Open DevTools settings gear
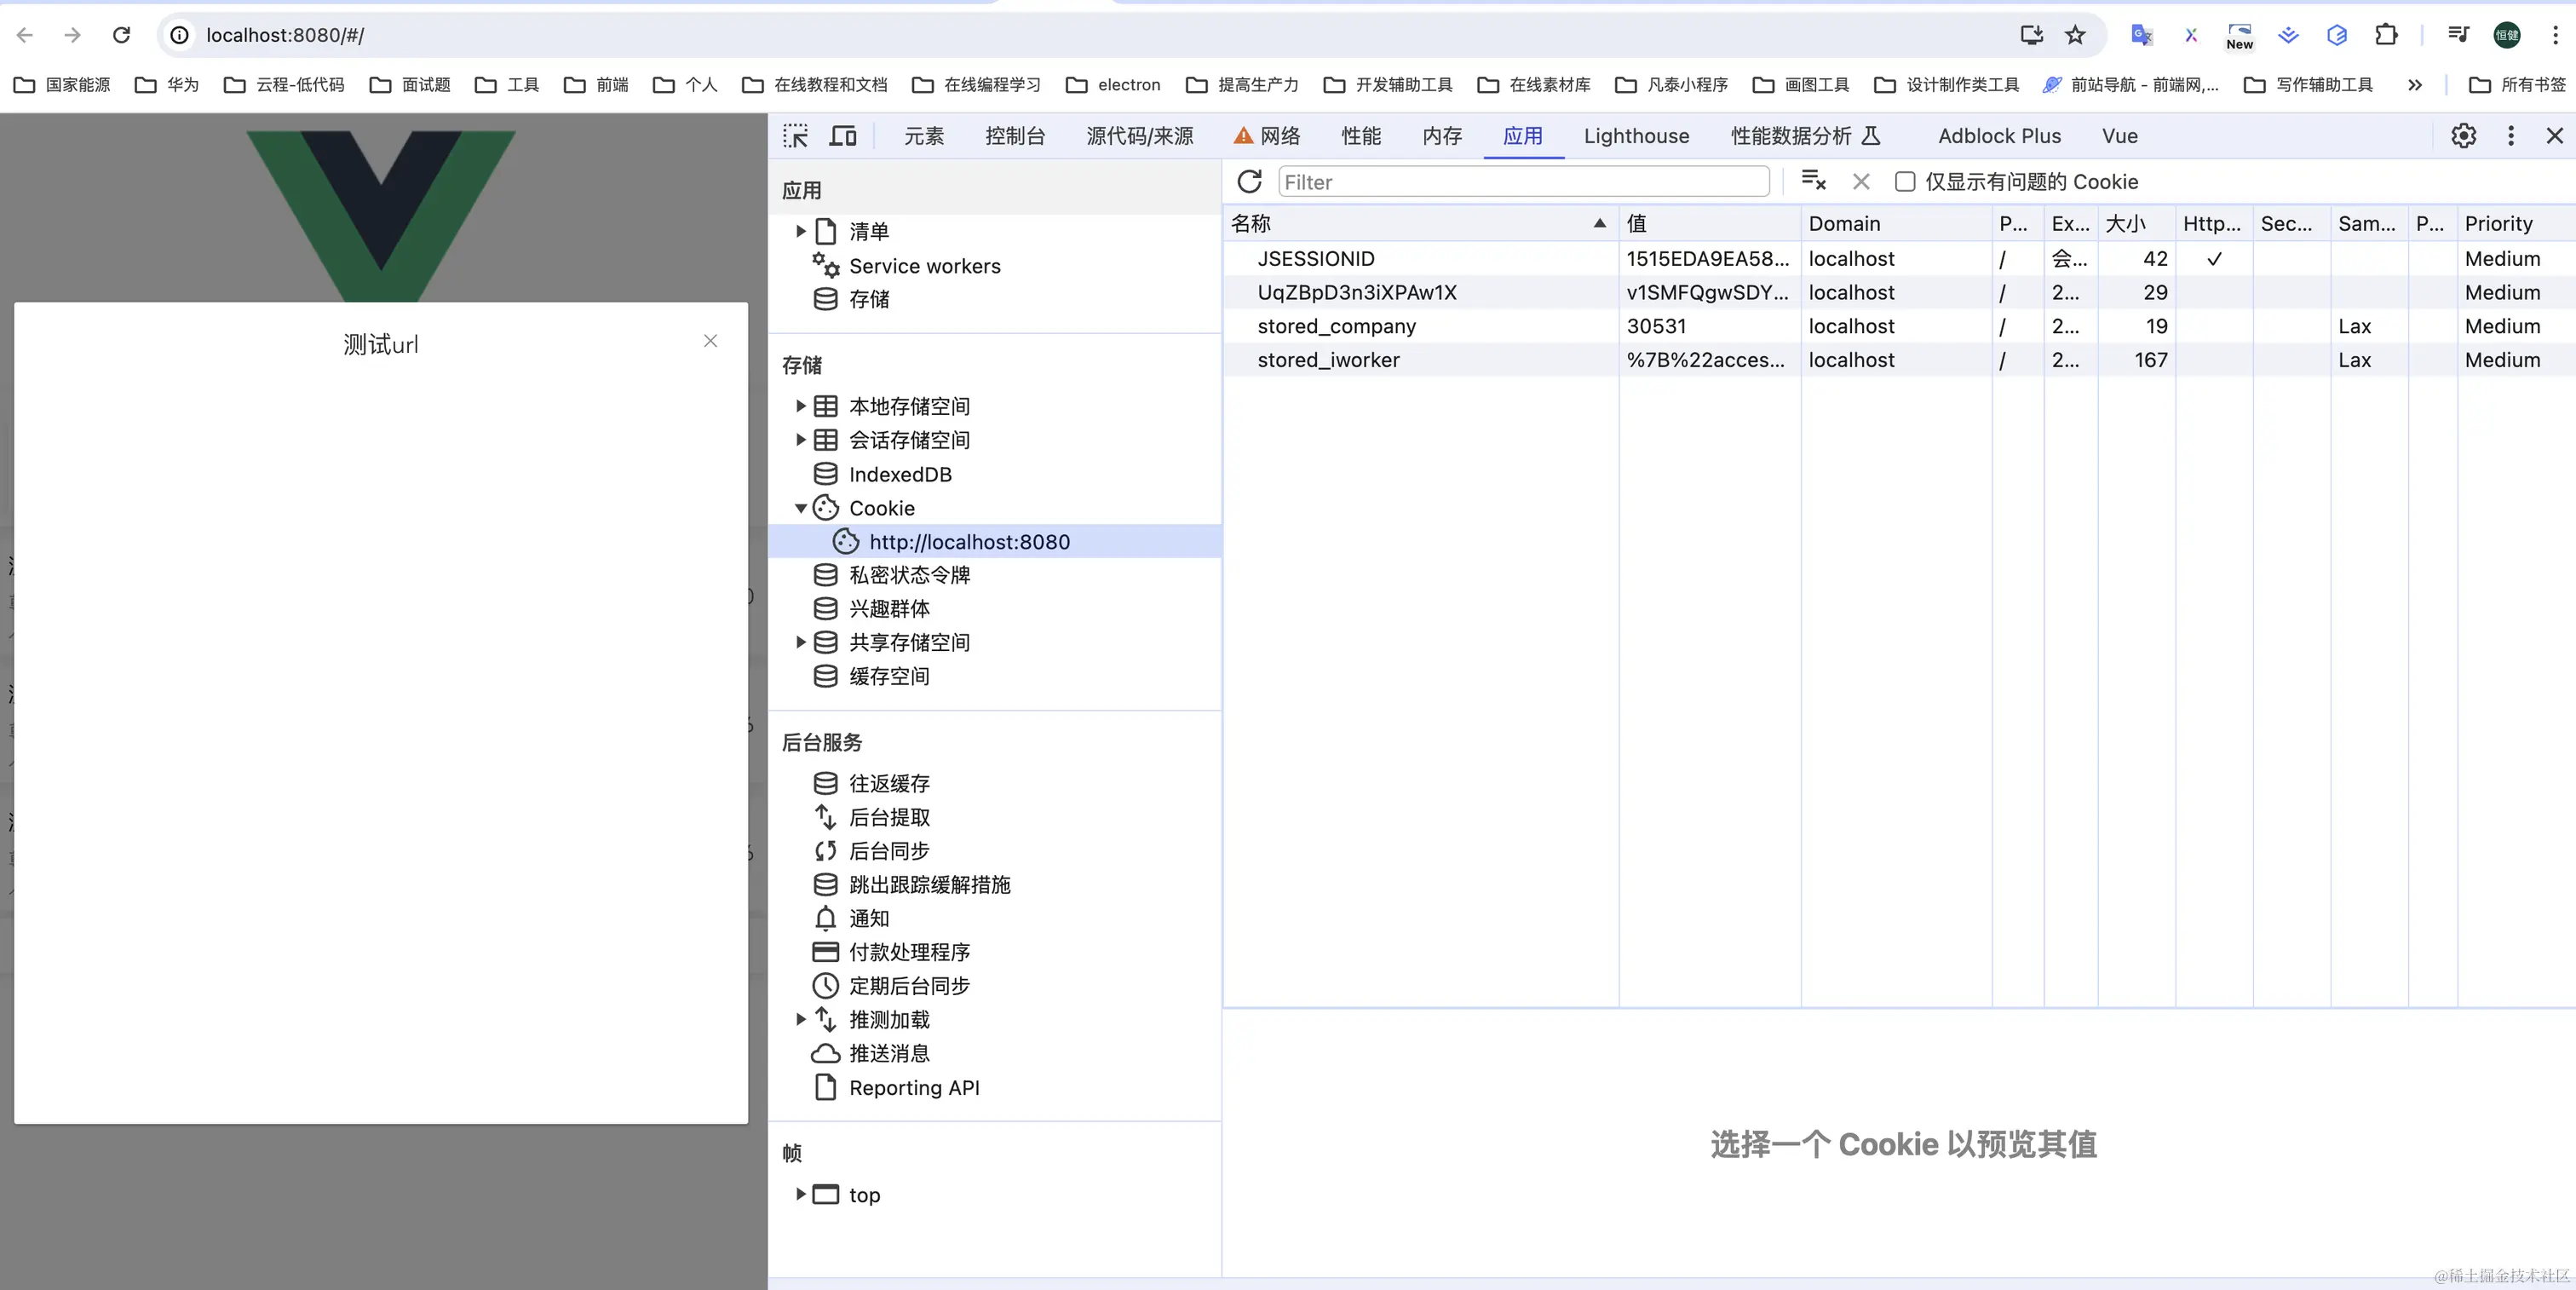The height and width of the screenshot is (1290, 2576). [x=2463, y=136]
